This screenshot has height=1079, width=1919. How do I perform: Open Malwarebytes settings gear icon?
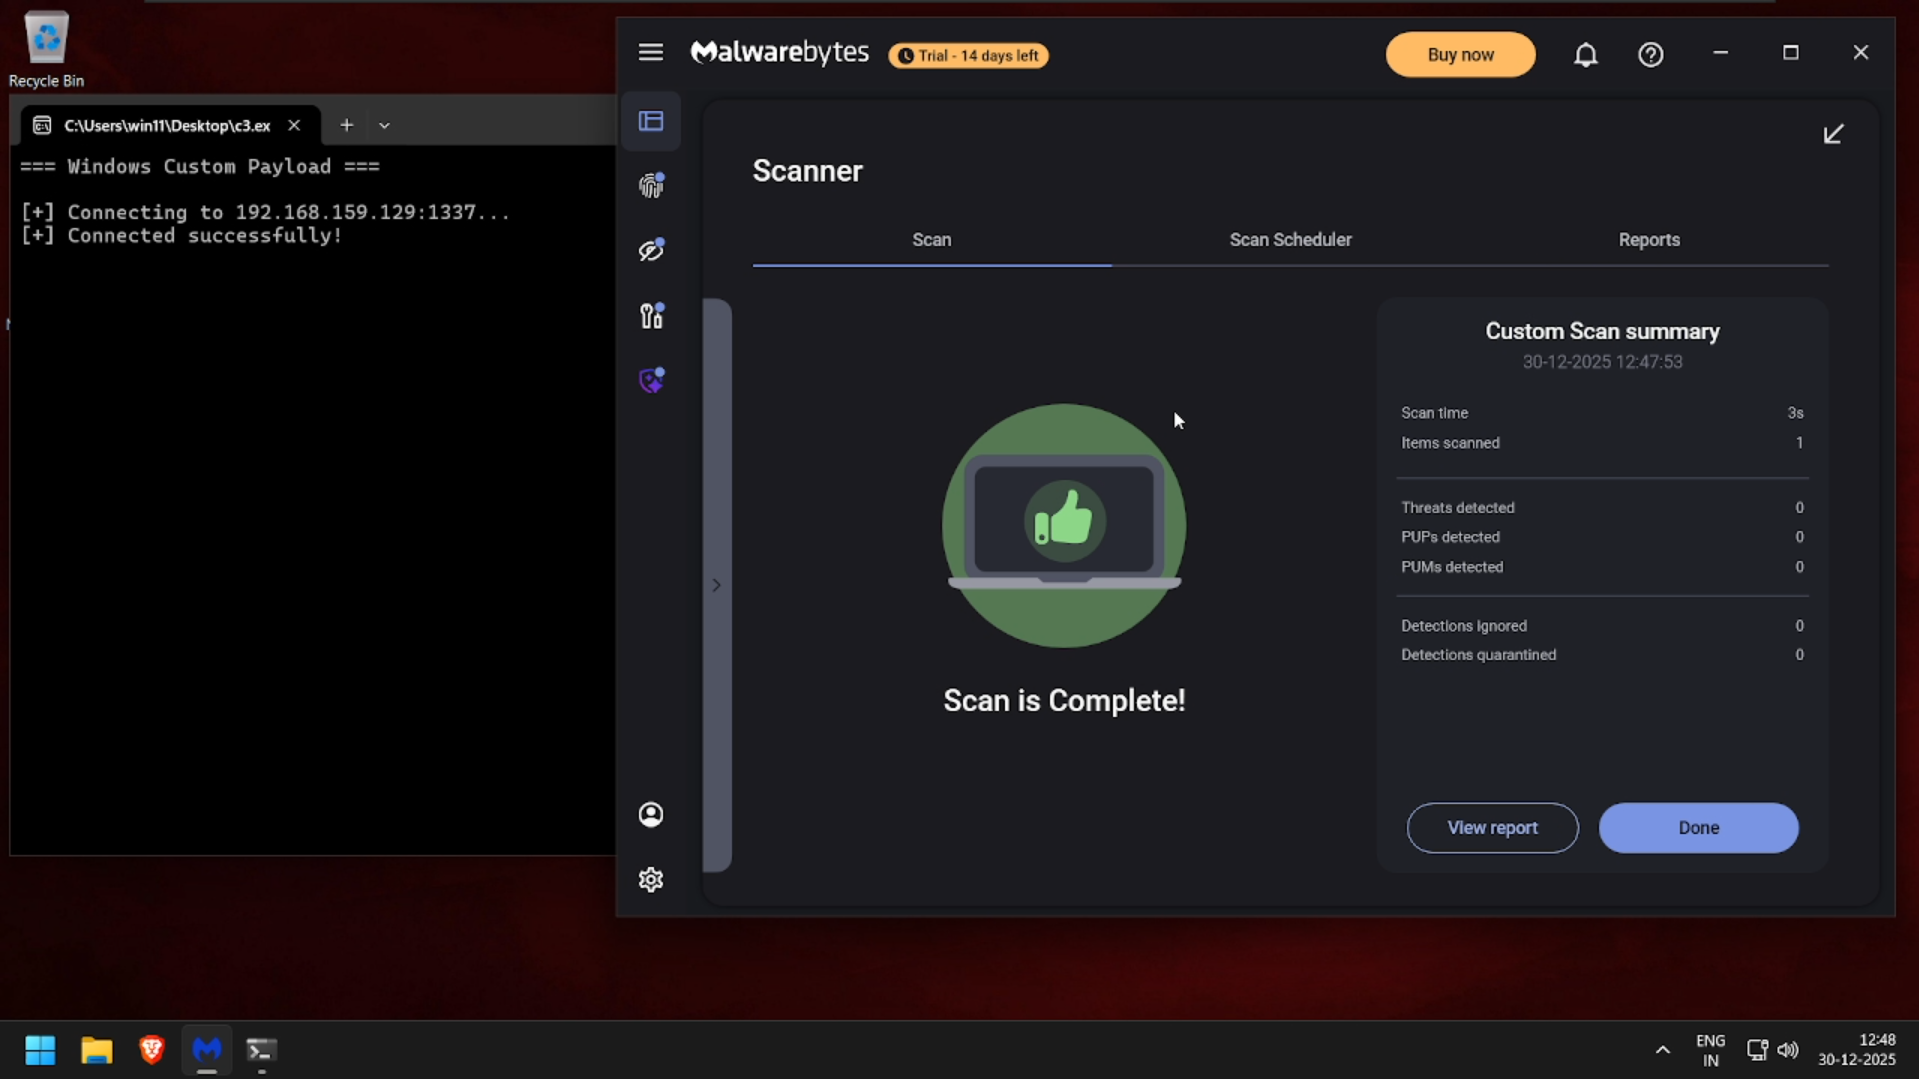coord(650,879)
